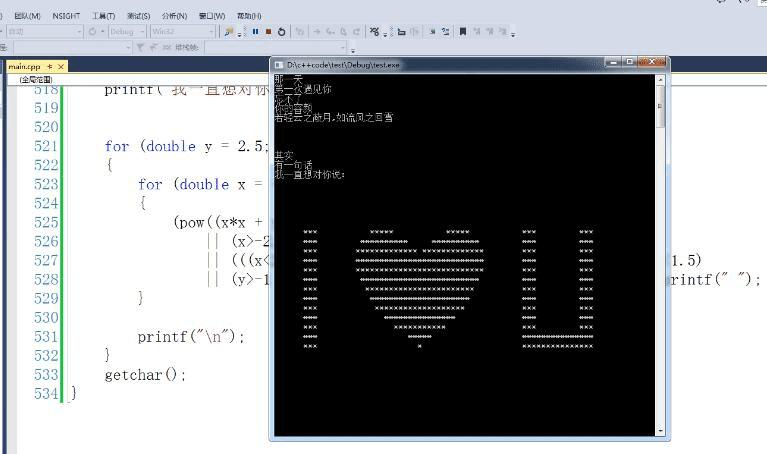
Task: Click the Show Next Statement arrow icon
Action: pyautogui.click(x=317, y=32)
